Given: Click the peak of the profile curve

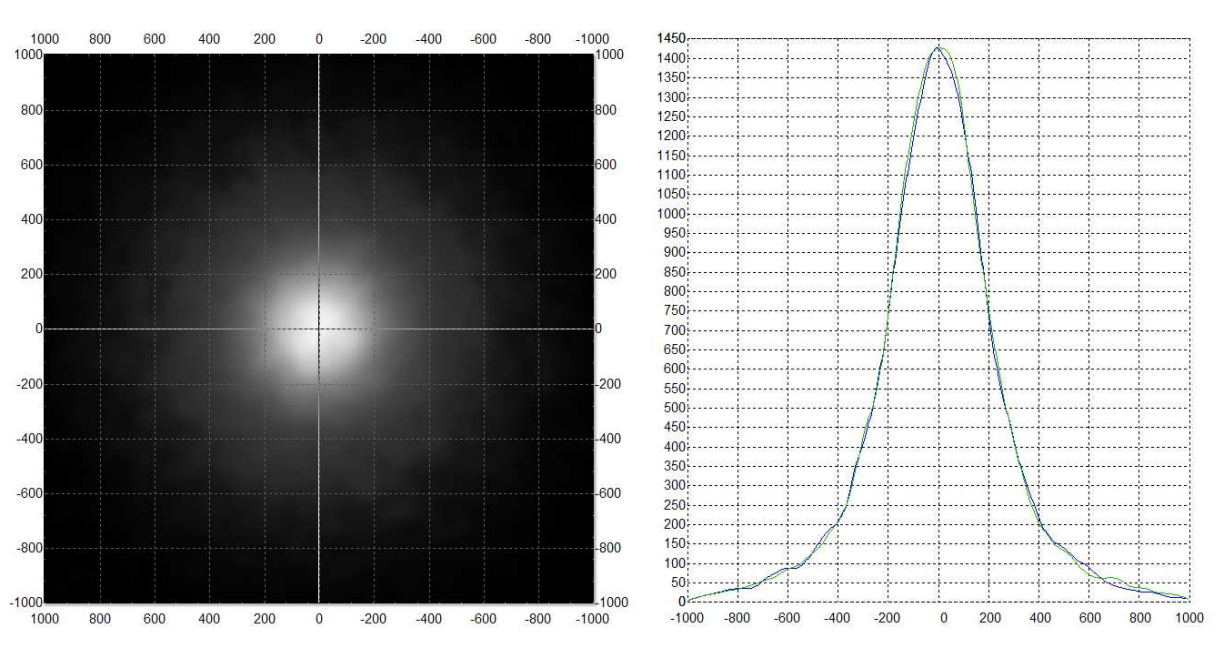Looking at the screenshot, I should click(x=939, y=47).
